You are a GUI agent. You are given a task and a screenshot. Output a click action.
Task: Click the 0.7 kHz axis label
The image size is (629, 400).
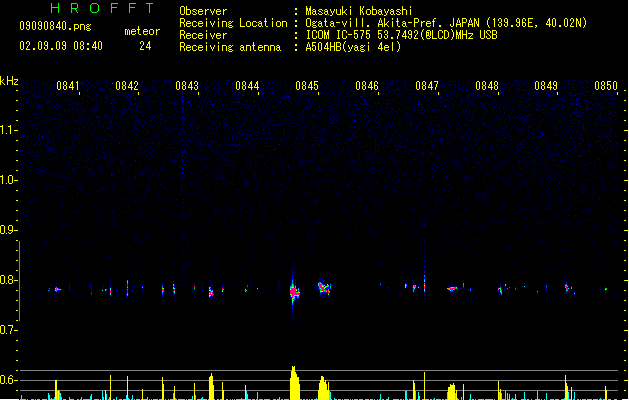click(x=8, y=330)
